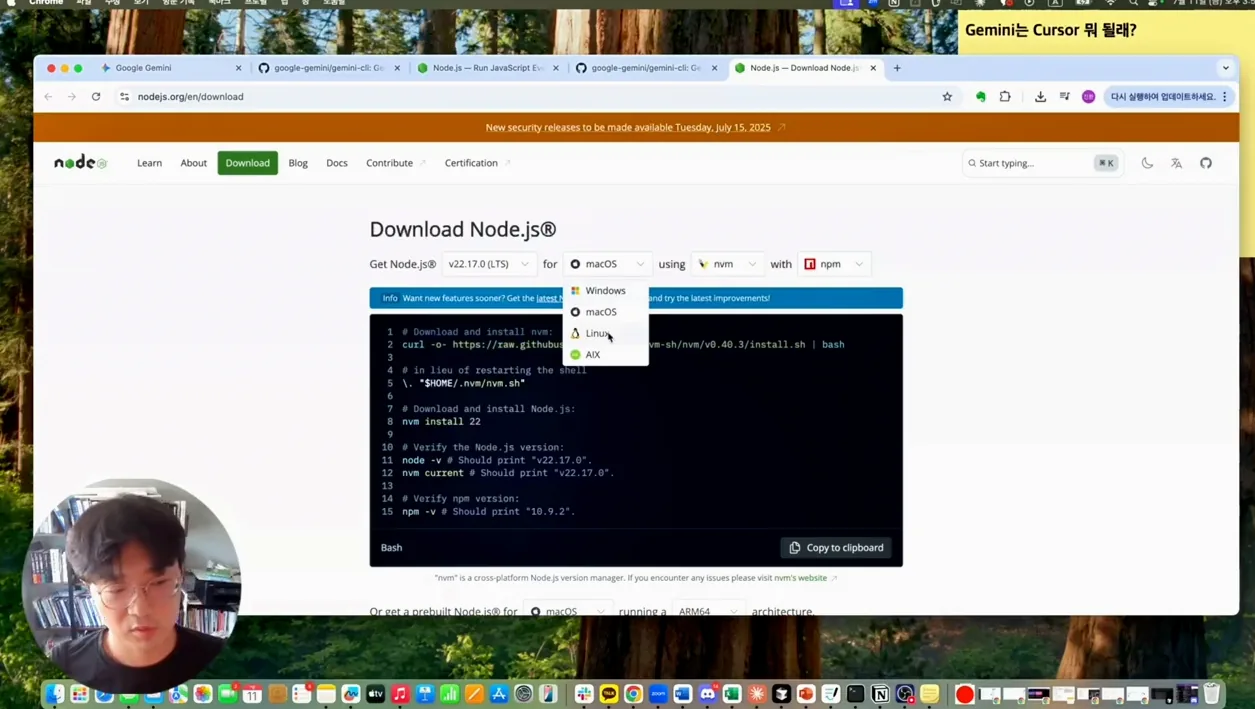Image resolution: width=1255 pixels, height=709 pixels.
Task: Bookmark this page with star icon
Action: (x=947, y=97)
